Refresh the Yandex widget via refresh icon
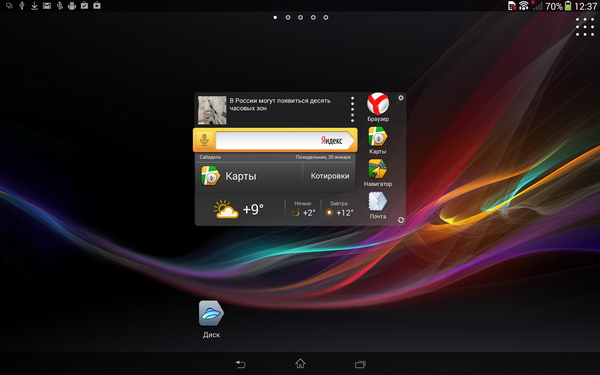The height and width of the screenshot is (375, 600). pos(401,220)
